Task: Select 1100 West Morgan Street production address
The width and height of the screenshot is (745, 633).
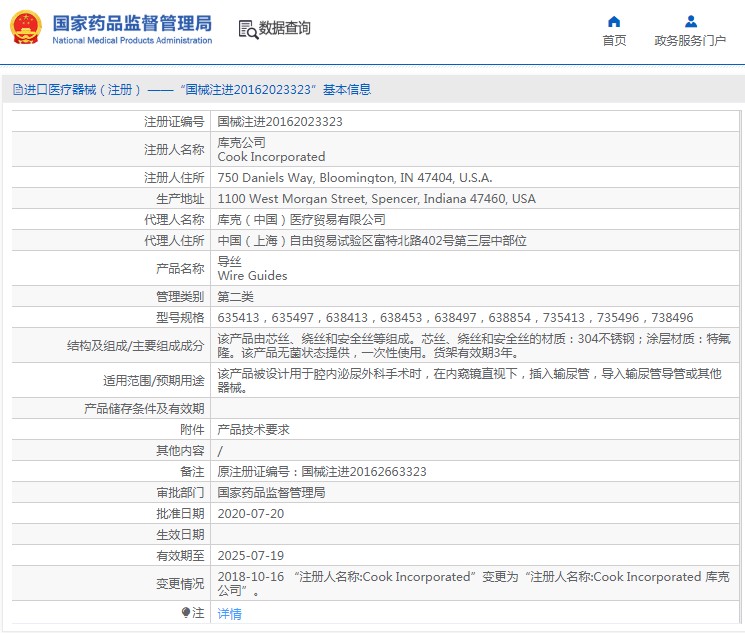Action: point(376,199)
